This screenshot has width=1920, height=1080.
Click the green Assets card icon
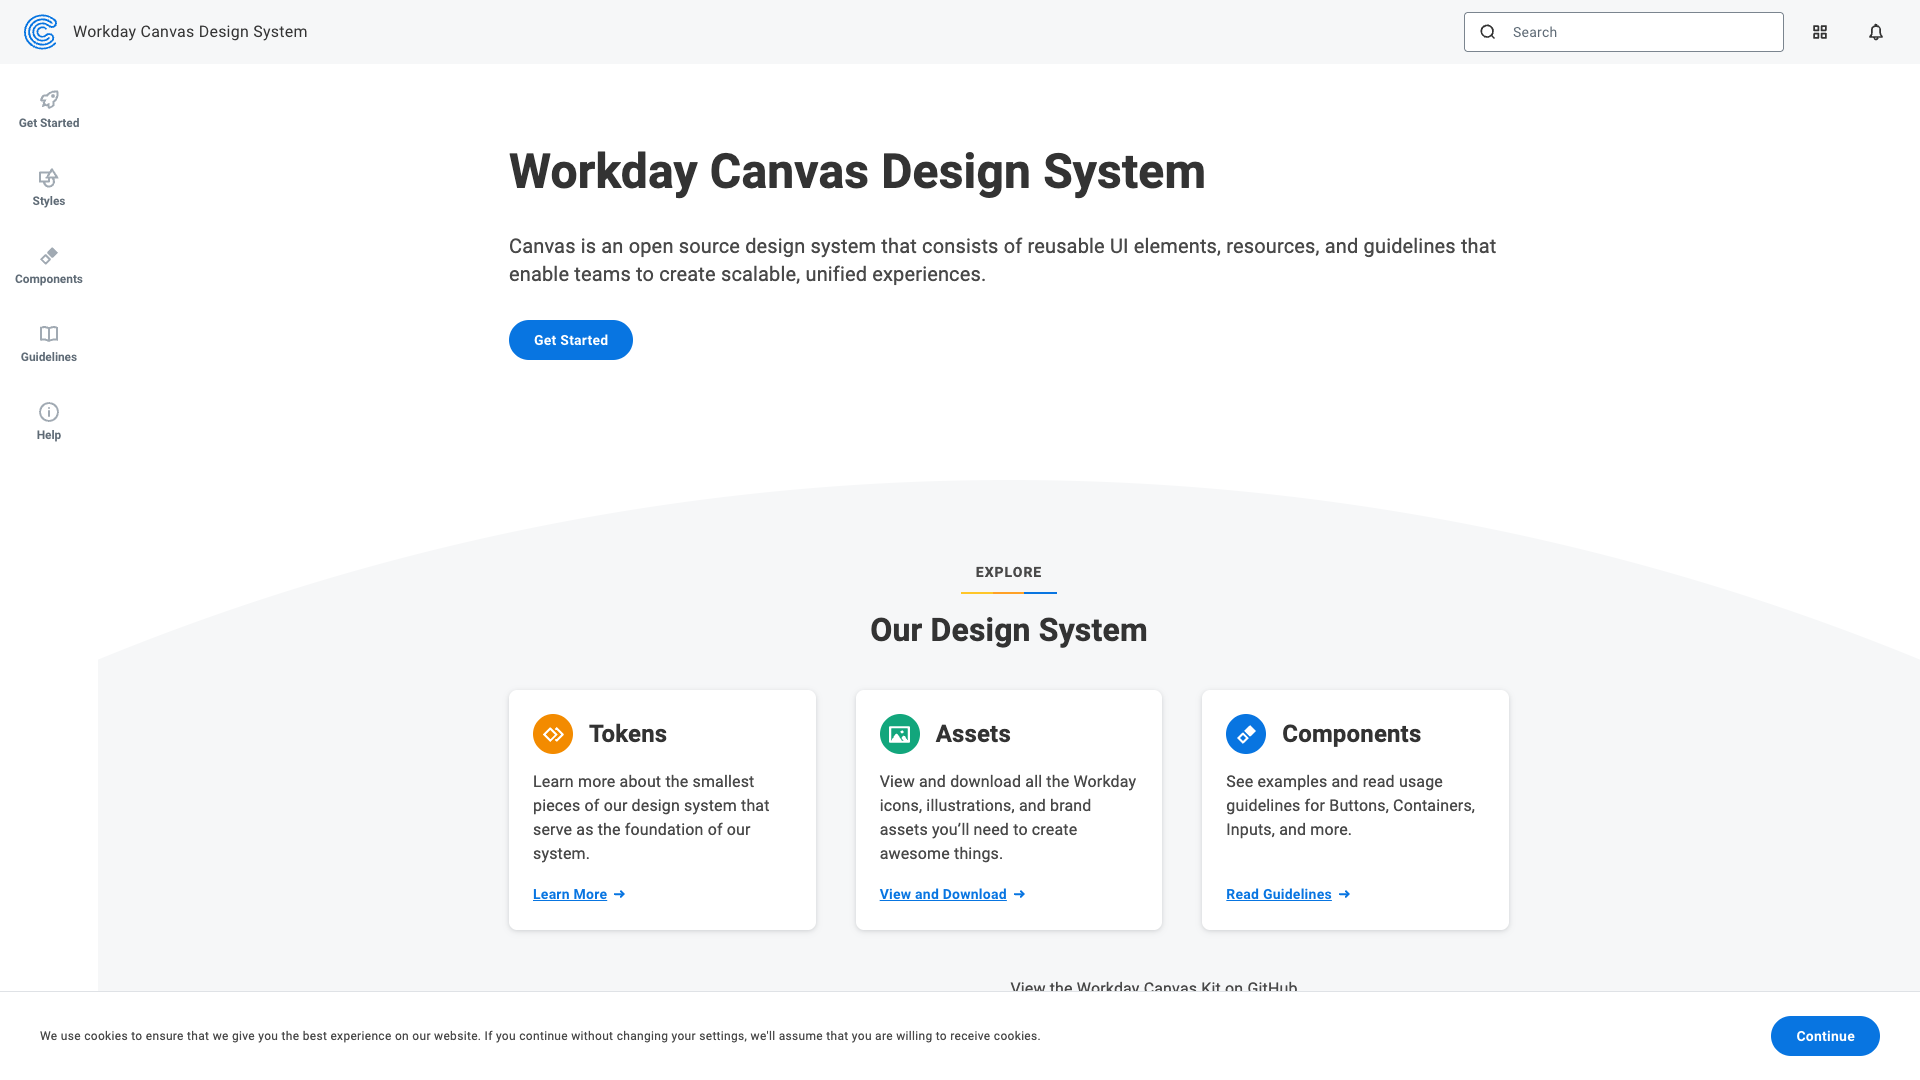[x=899, y=734]
